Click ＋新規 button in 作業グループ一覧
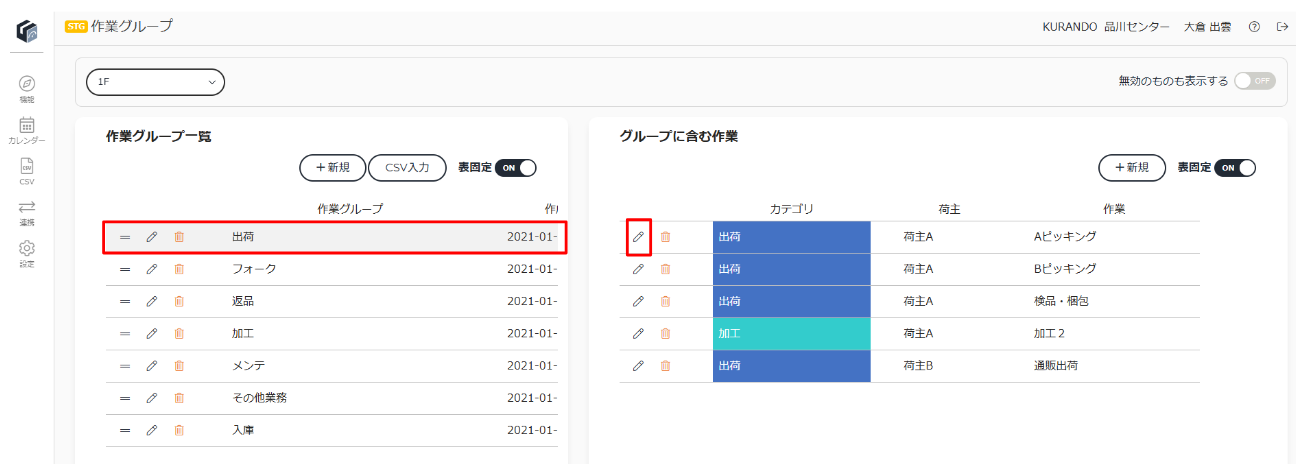The image size is (1296, 464). pos(333,168)
